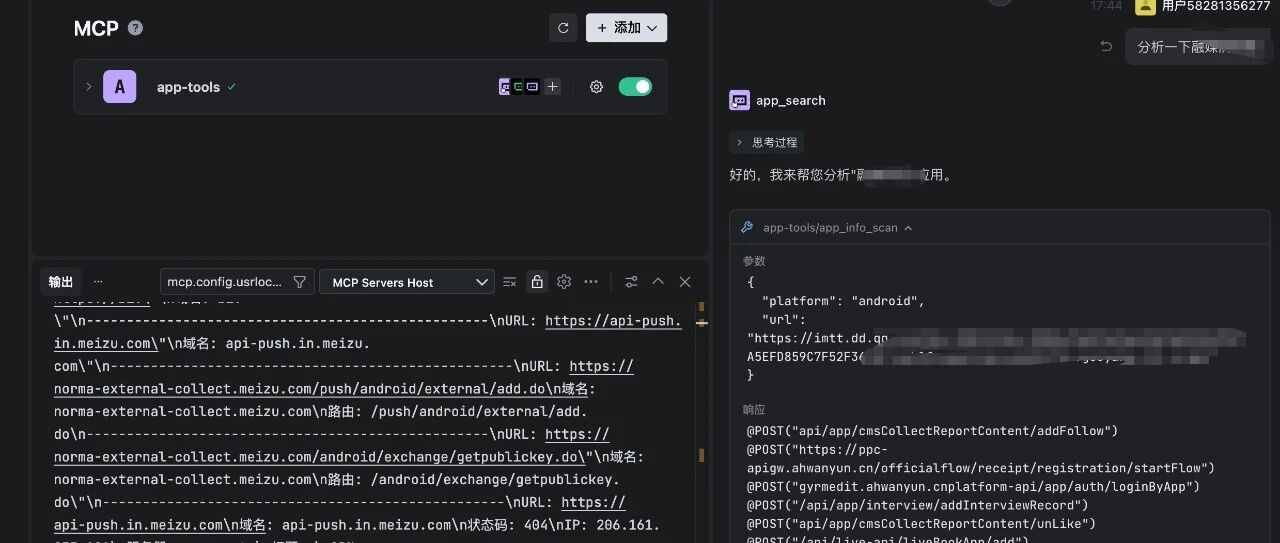Open the more panels ellipsis next to 输出
The height and width of the screenshot is (543, 1280).
pyautogui.click(x=98, y=282)
